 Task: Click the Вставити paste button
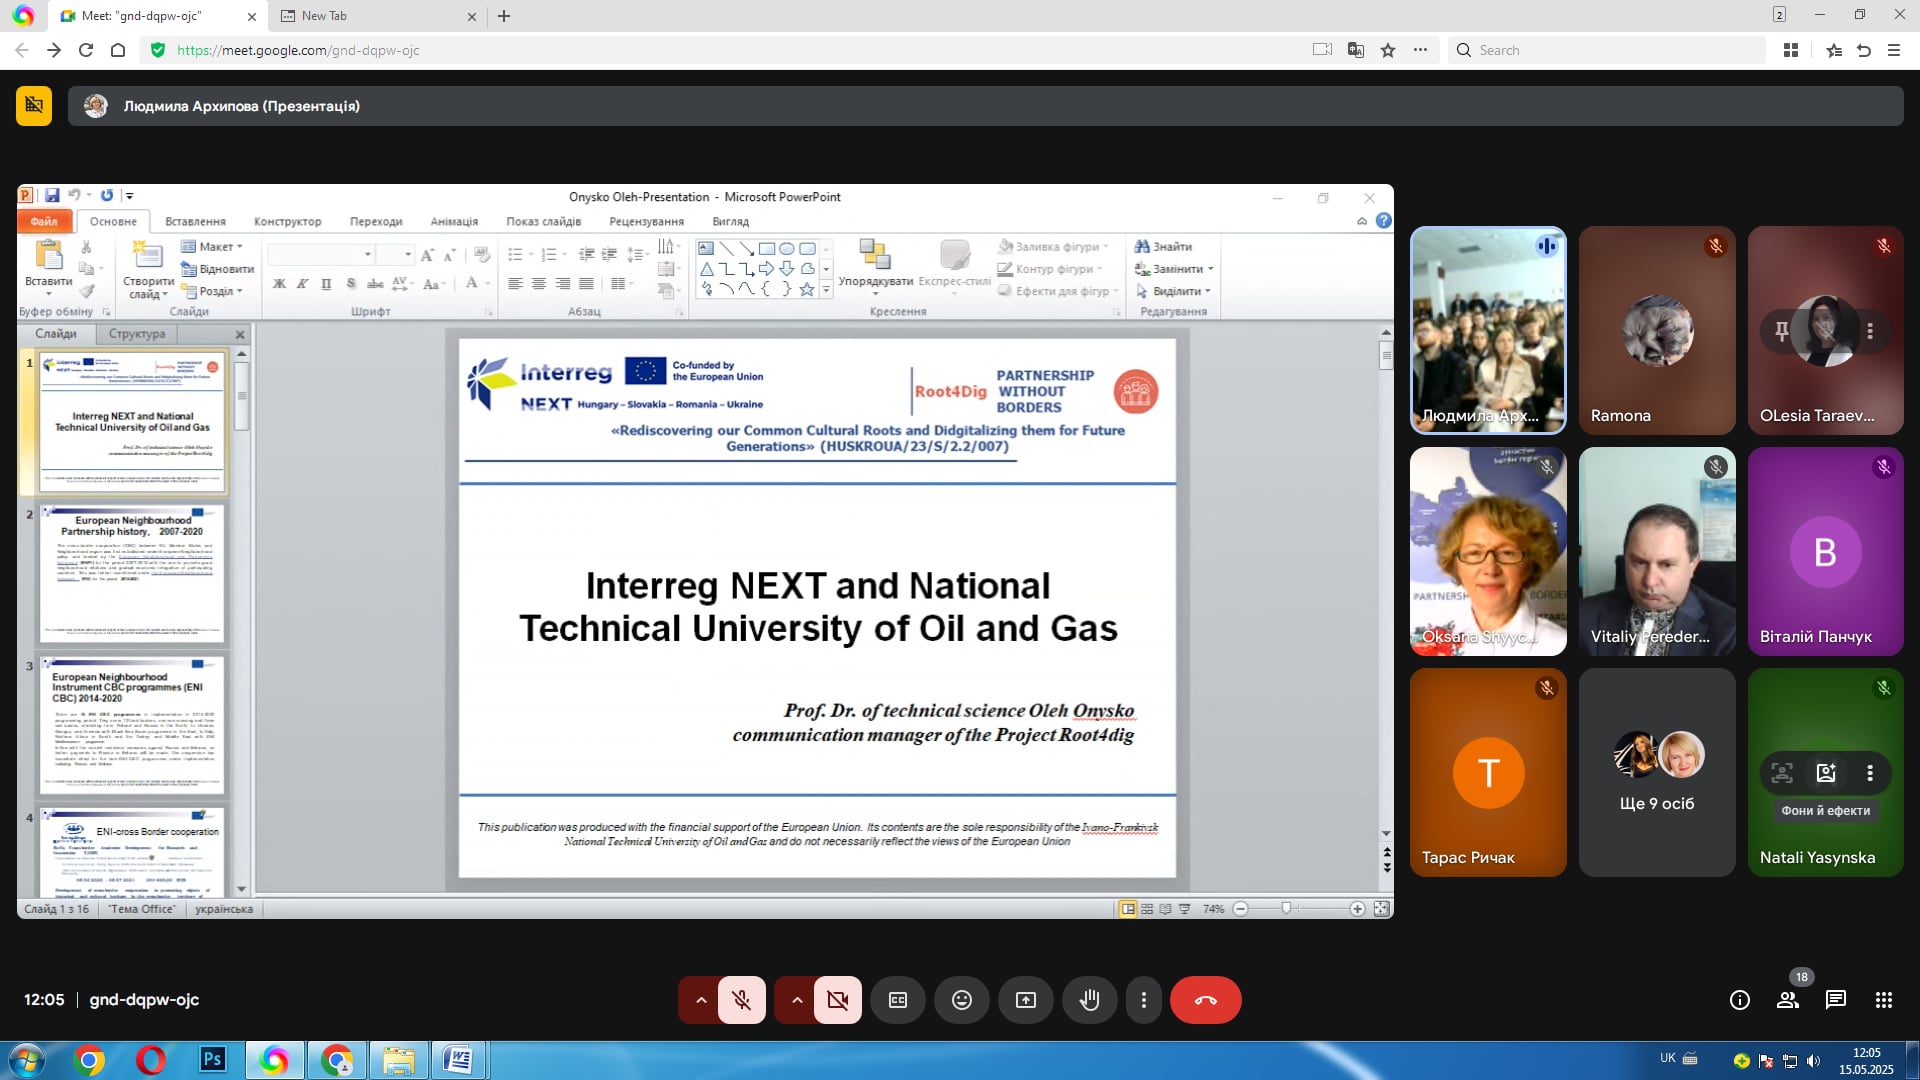click(x=48, y=265)
